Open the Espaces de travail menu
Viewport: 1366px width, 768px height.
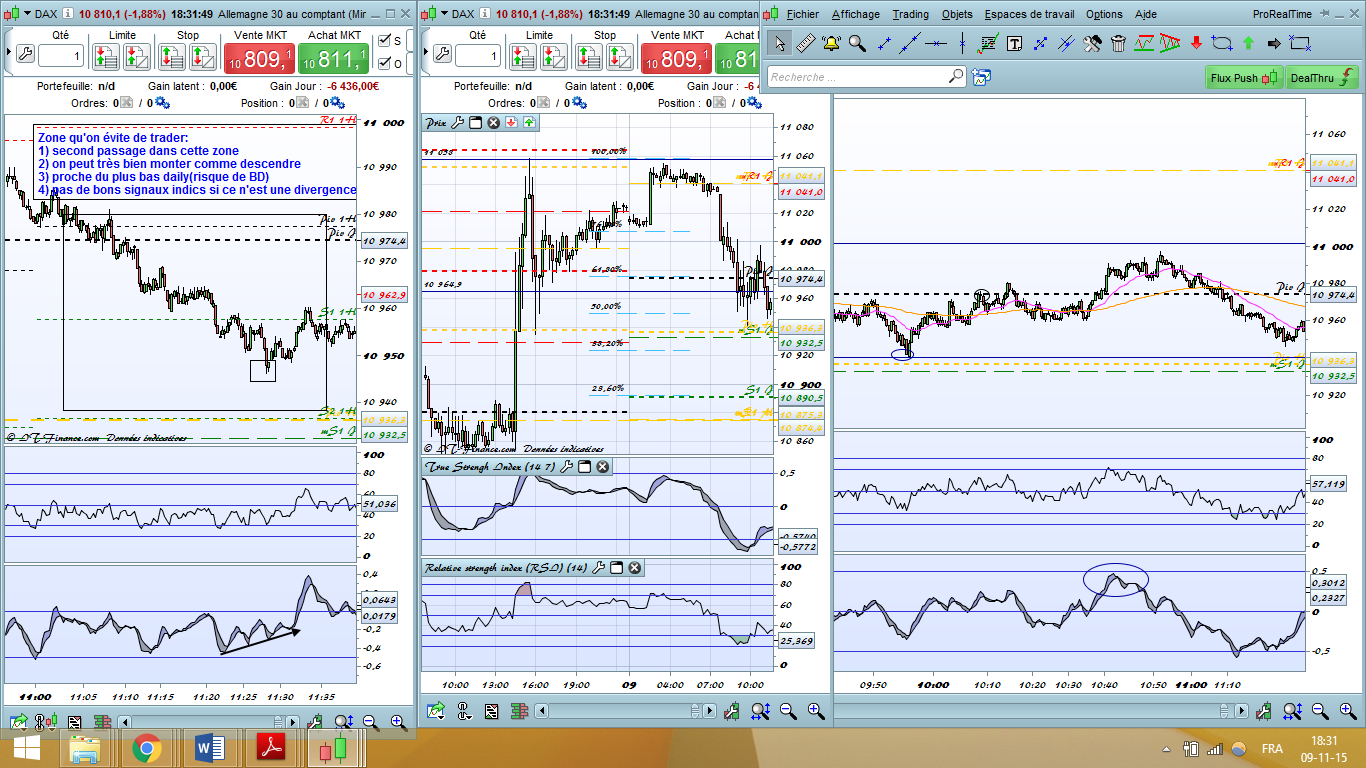pyautogui.click(x=1029, y=14)
